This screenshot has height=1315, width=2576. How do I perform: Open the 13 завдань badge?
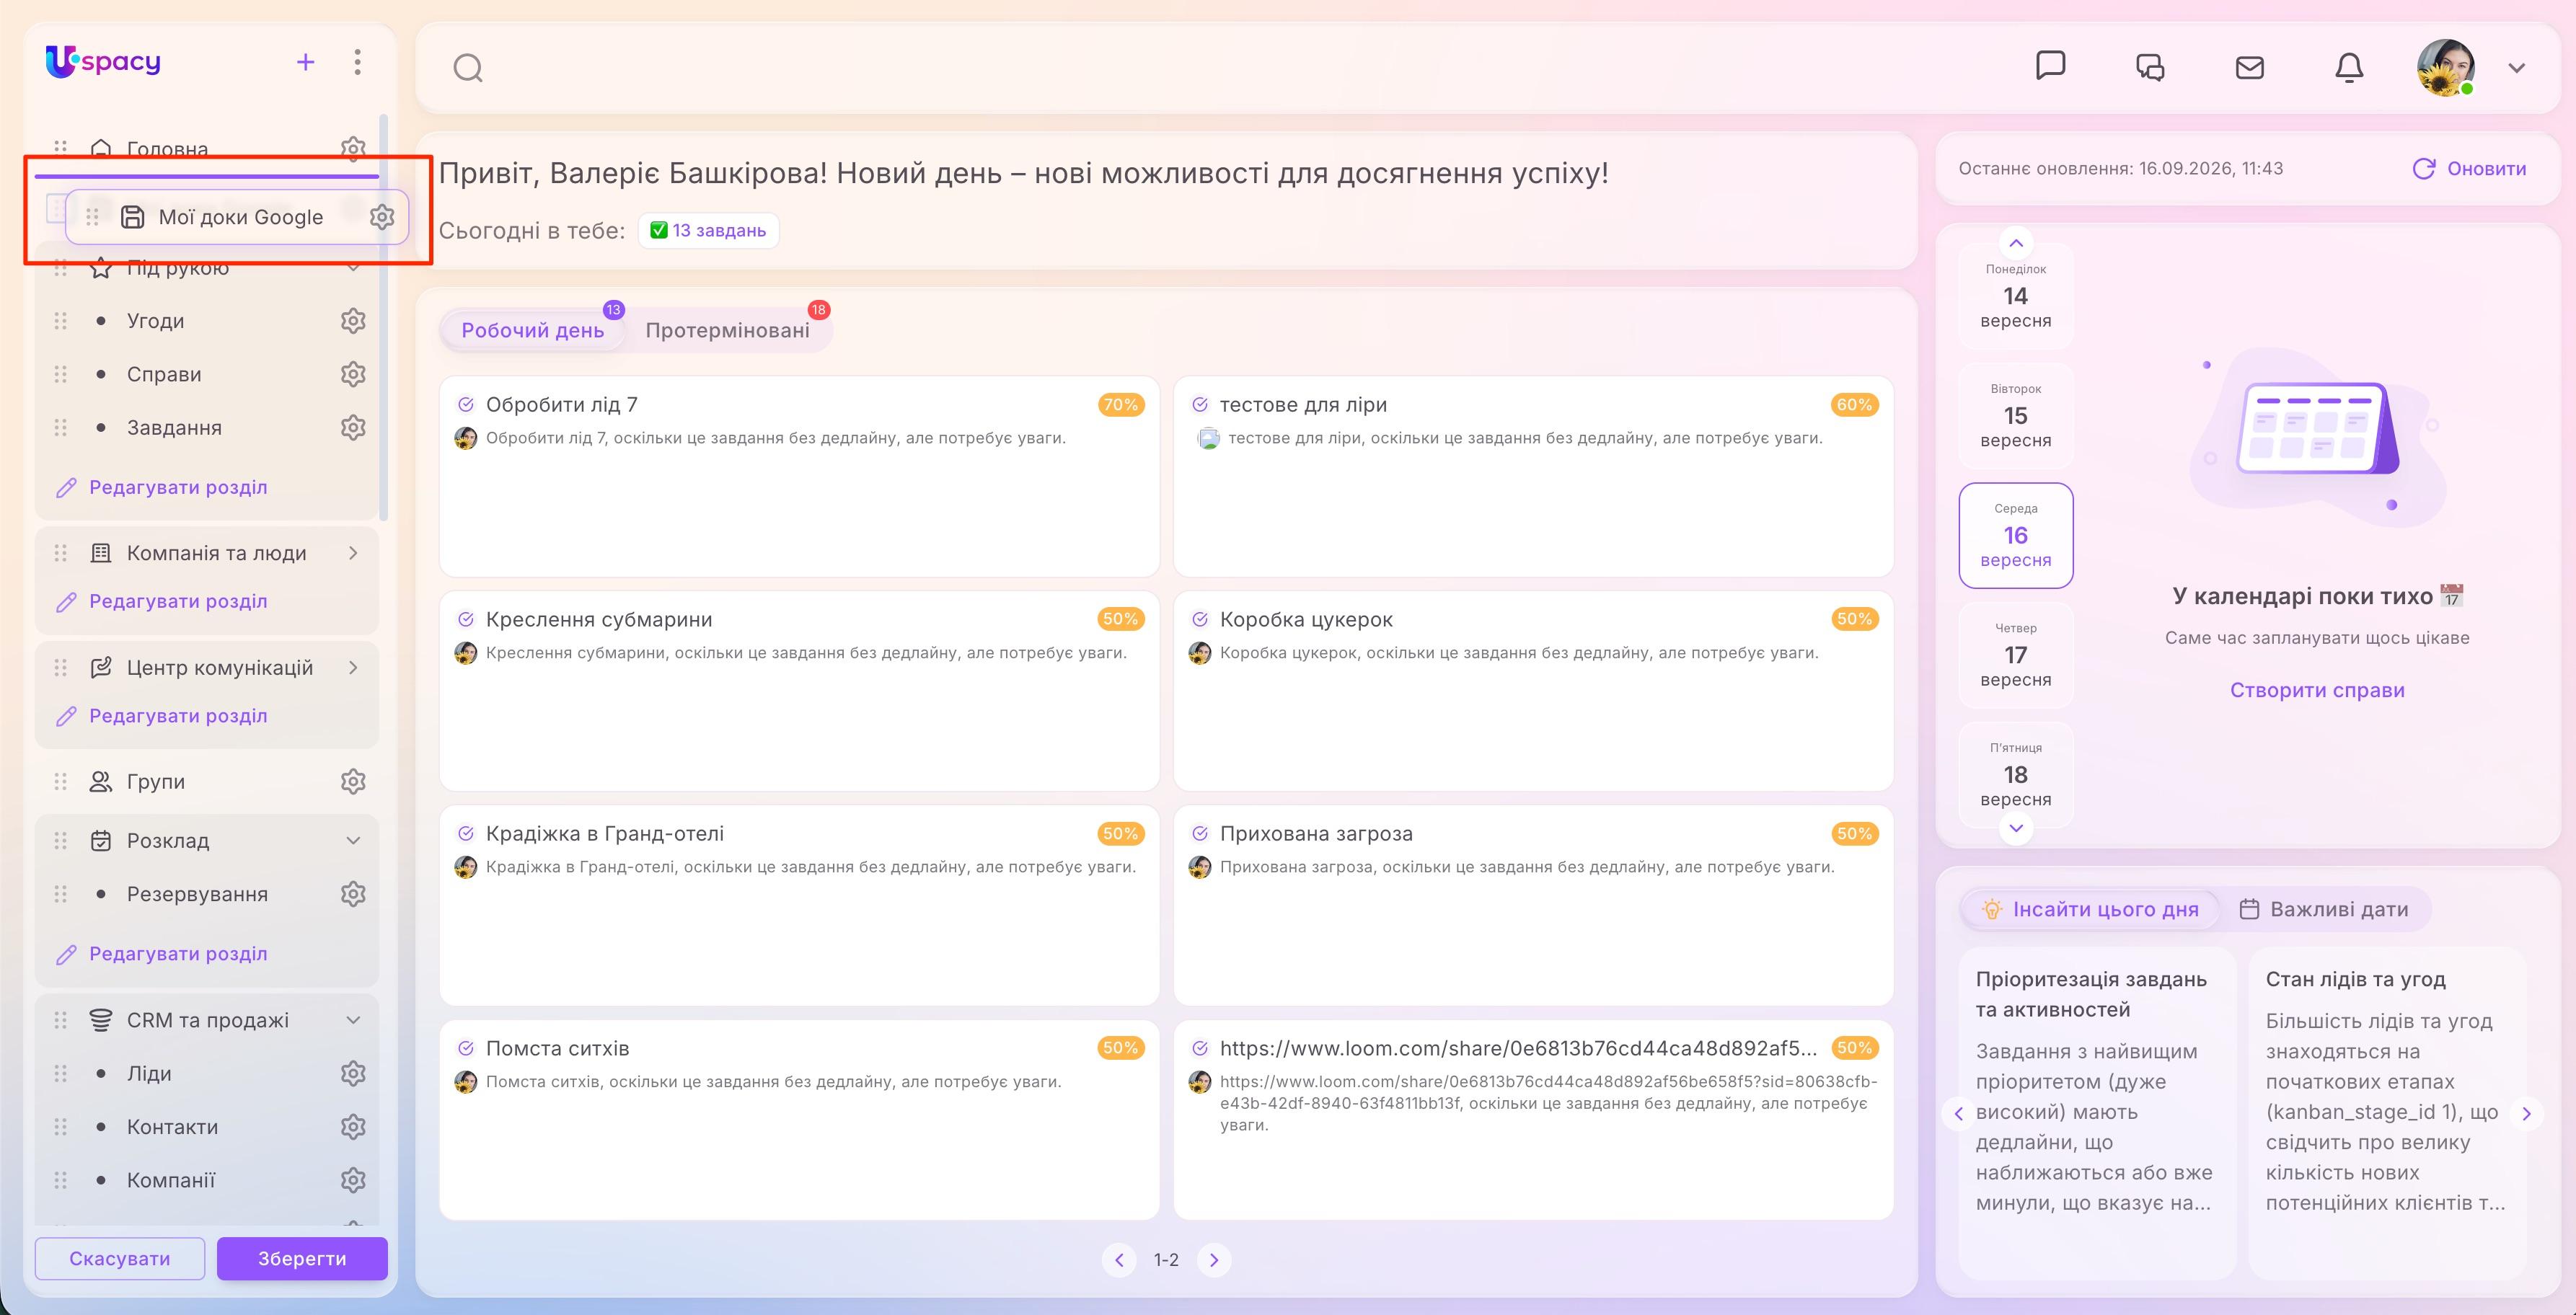pyautogui.click(x=708, y=231)
